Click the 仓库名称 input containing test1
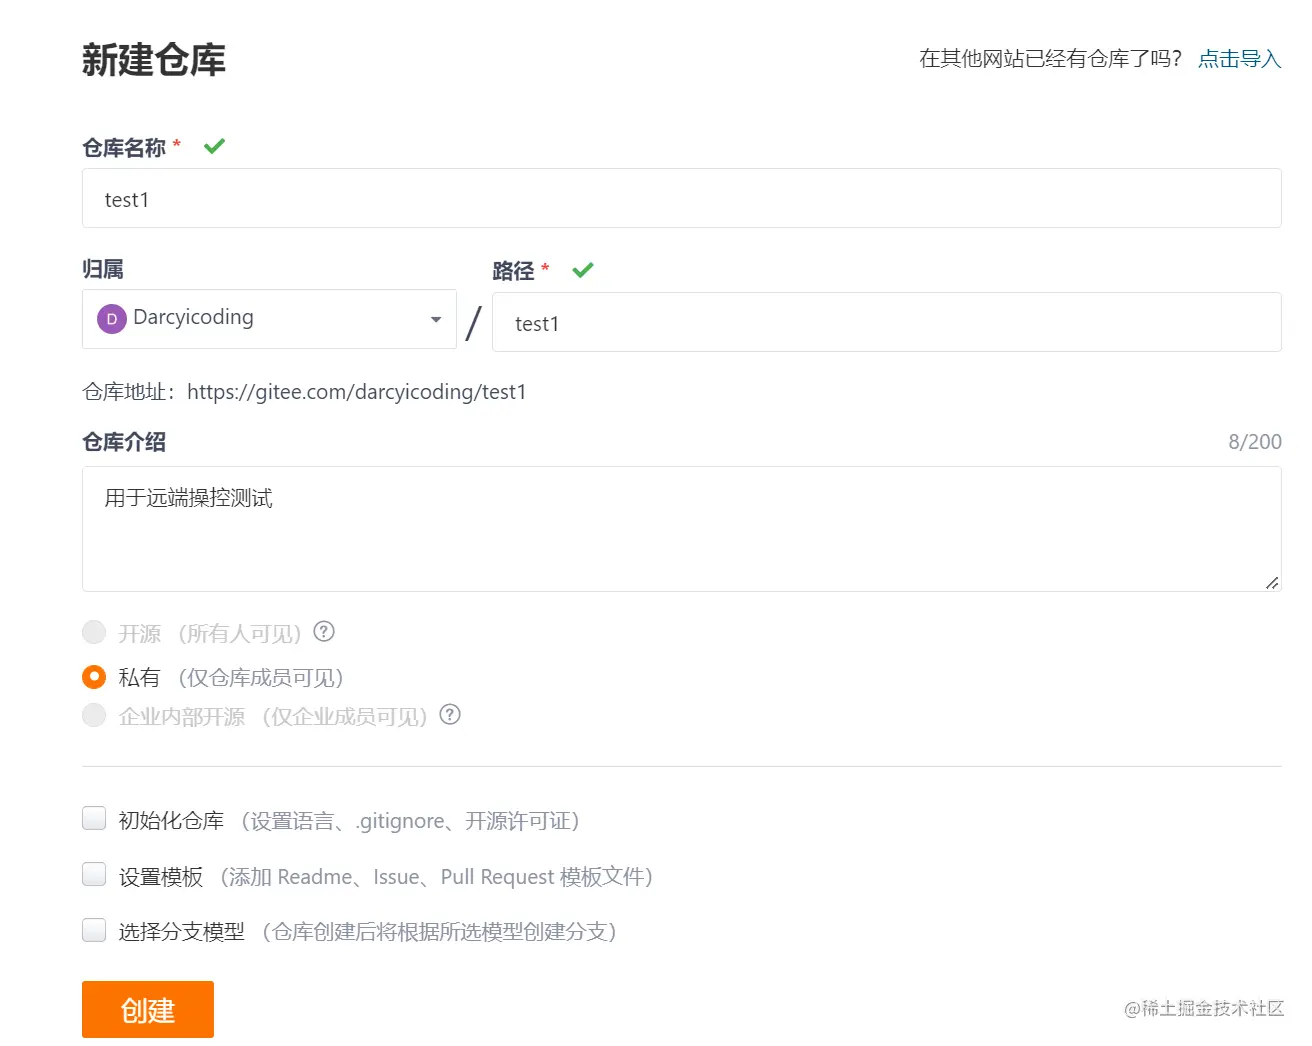Screen dimensions: 1312x1046 click(682, 198)
